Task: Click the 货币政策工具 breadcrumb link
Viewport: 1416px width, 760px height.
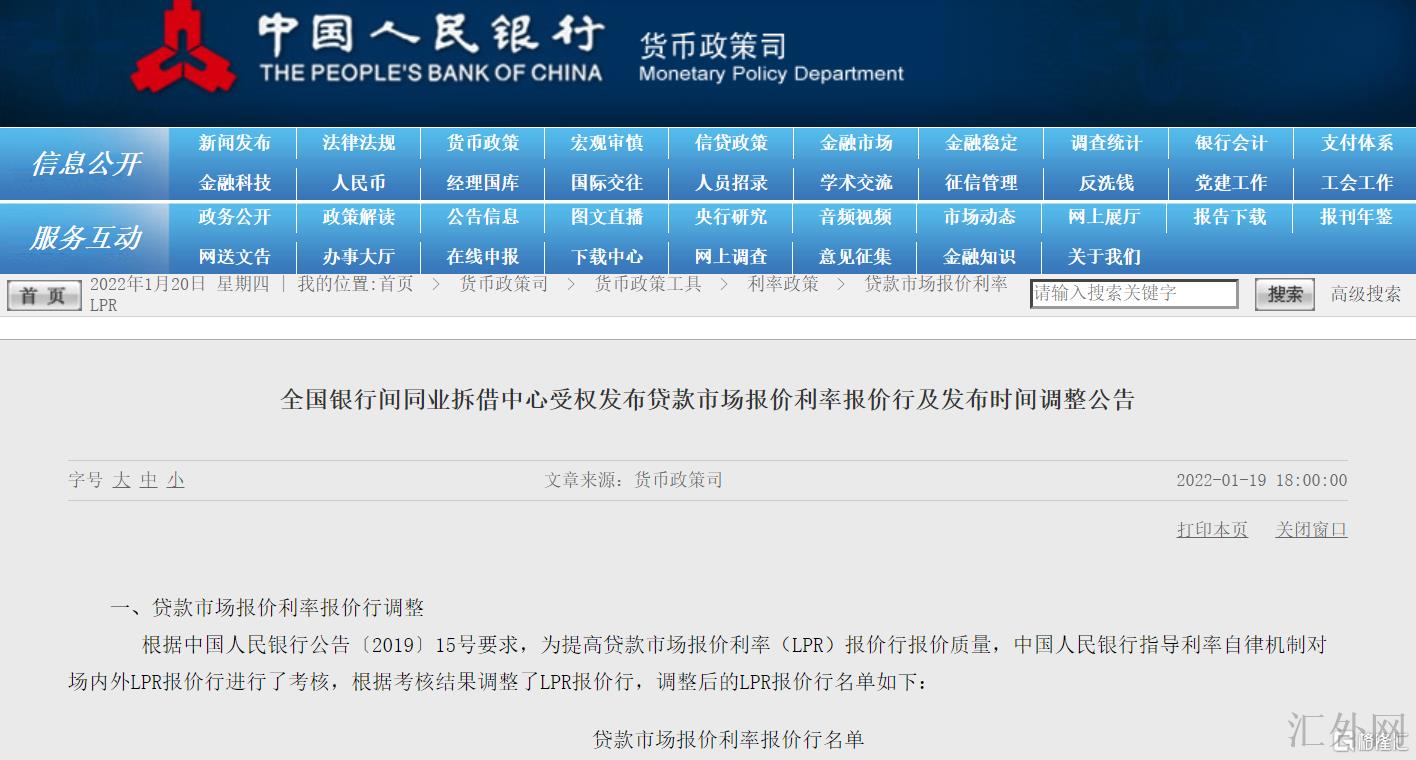Action: (648, 284)
